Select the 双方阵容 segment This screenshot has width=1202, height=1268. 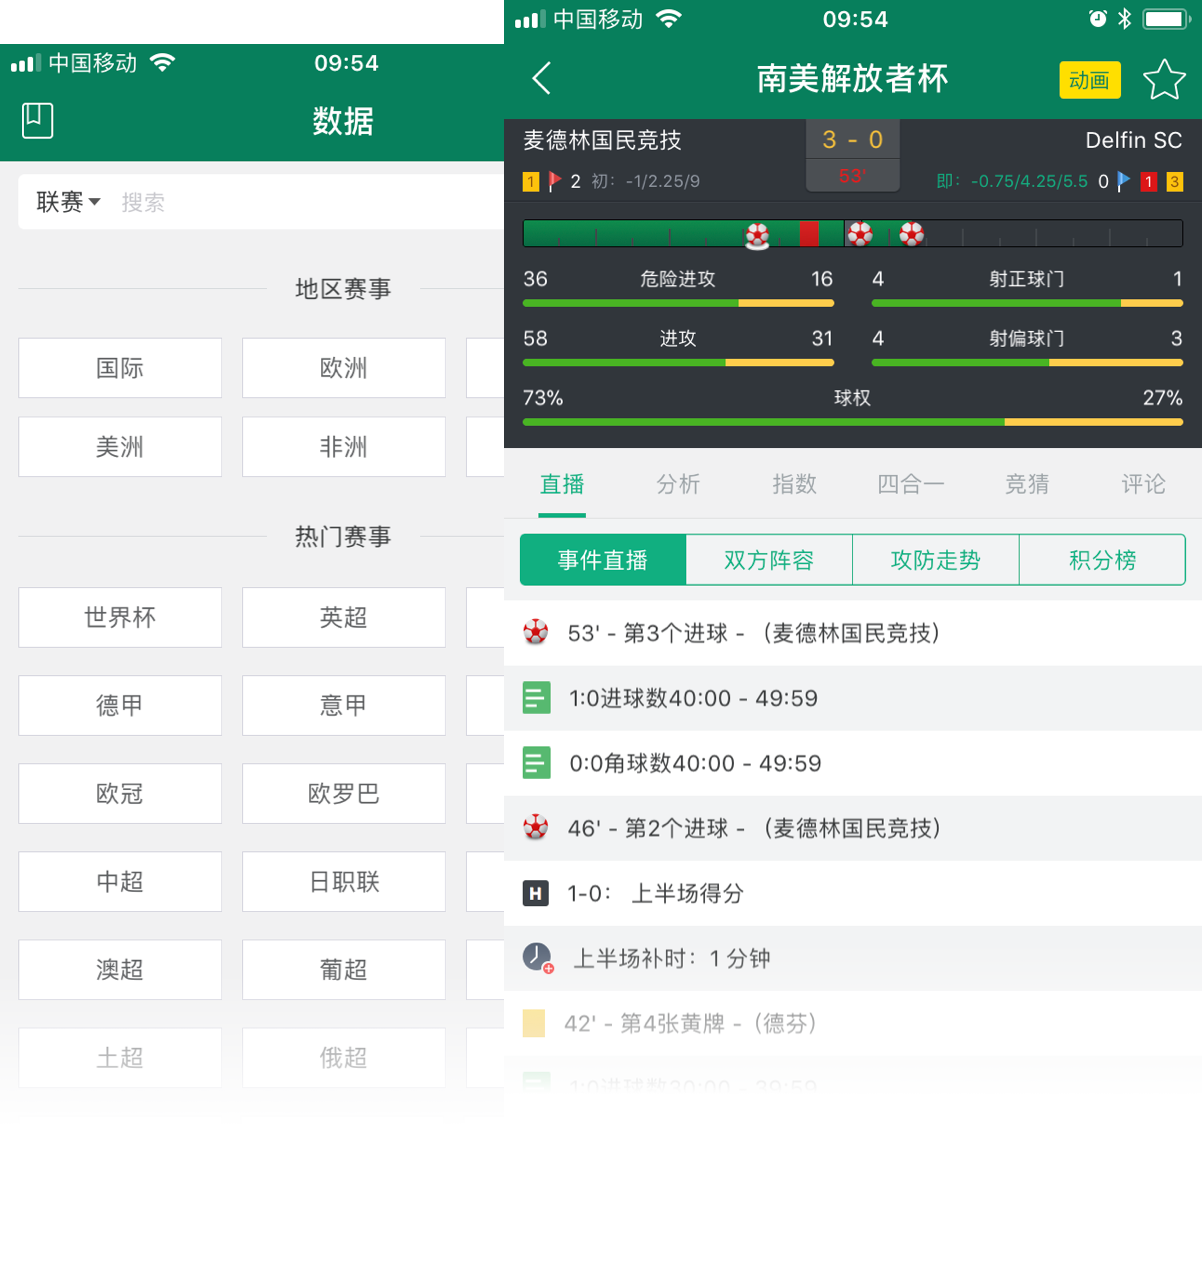coord(769,560)
